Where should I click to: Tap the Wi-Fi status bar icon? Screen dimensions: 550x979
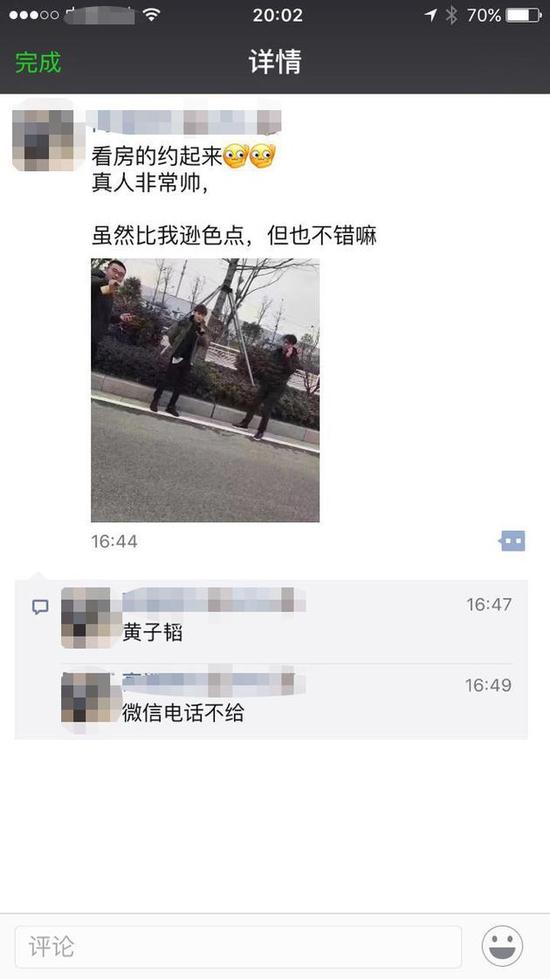150,15
